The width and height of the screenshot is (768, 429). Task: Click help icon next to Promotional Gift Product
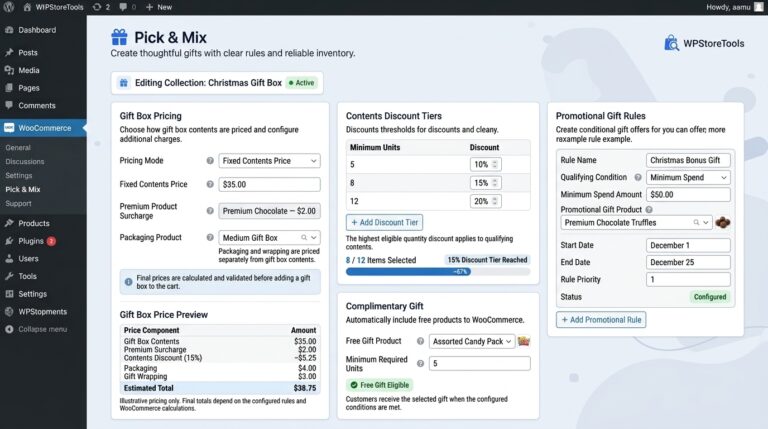(649, 210)
